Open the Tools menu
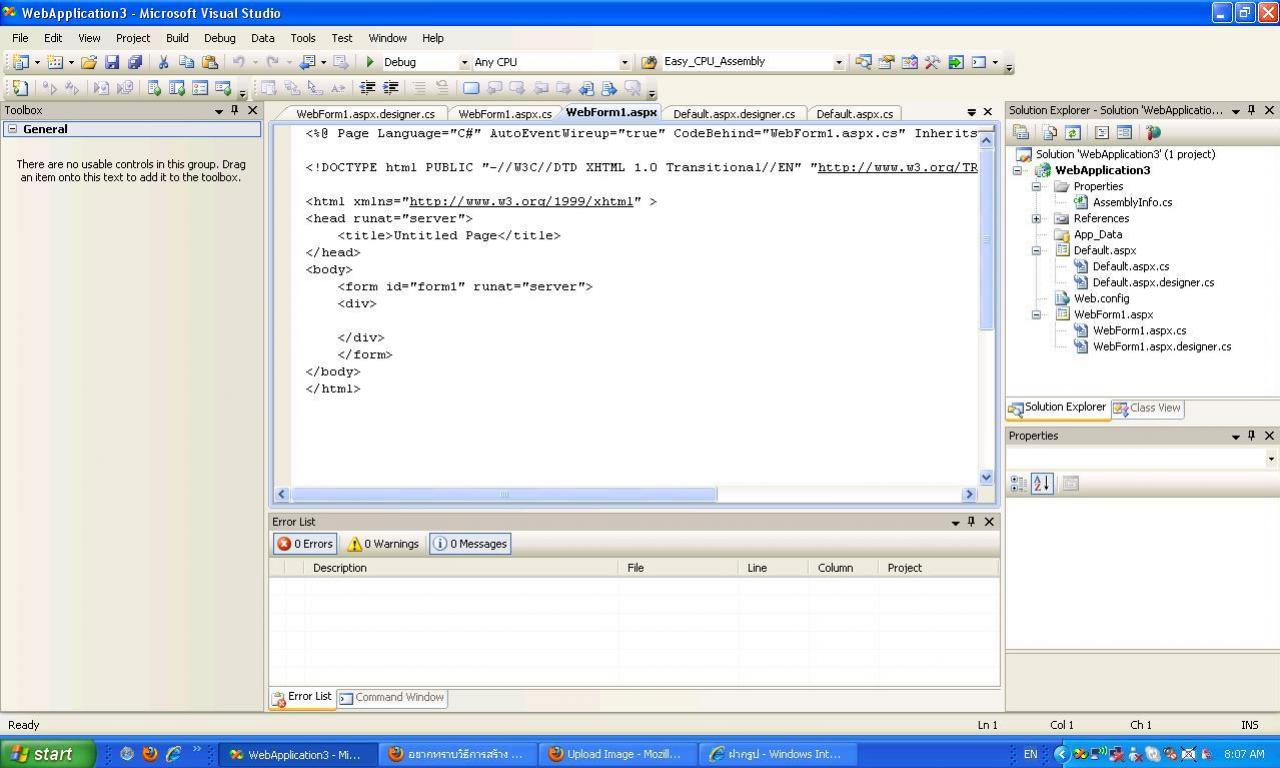1280x768 pixels. (303, 38)
